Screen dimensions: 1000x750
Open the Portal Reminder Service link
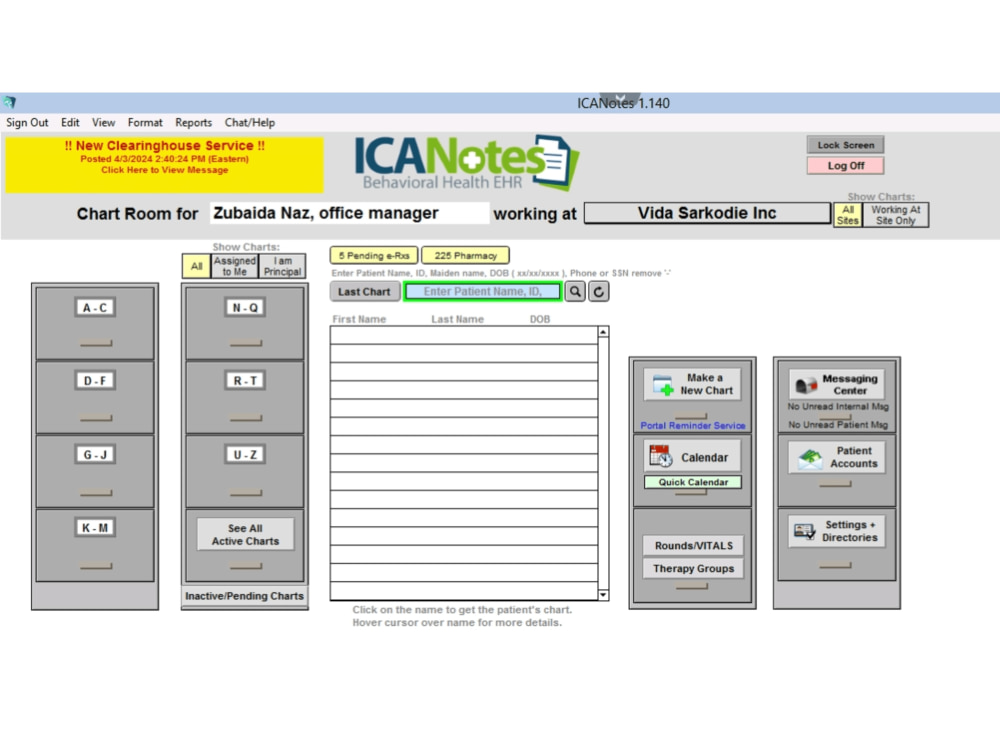click(x=693, y=425)
